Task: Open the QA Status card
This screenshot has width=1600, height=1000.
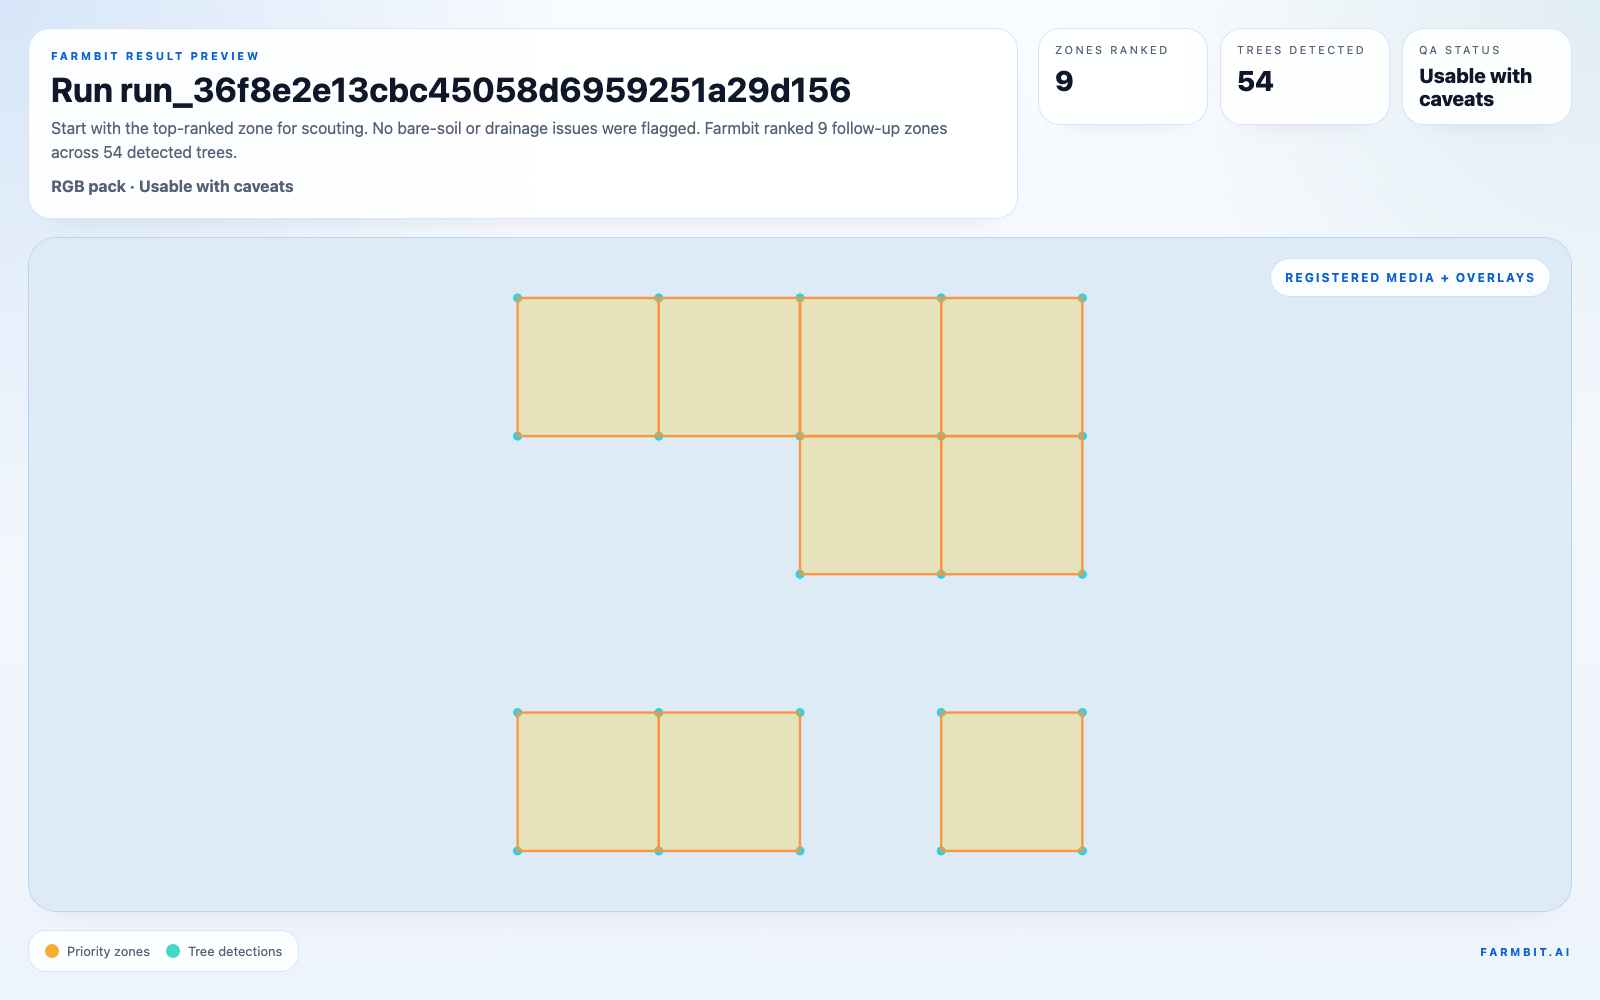Action: click(x=1486, y=76)
